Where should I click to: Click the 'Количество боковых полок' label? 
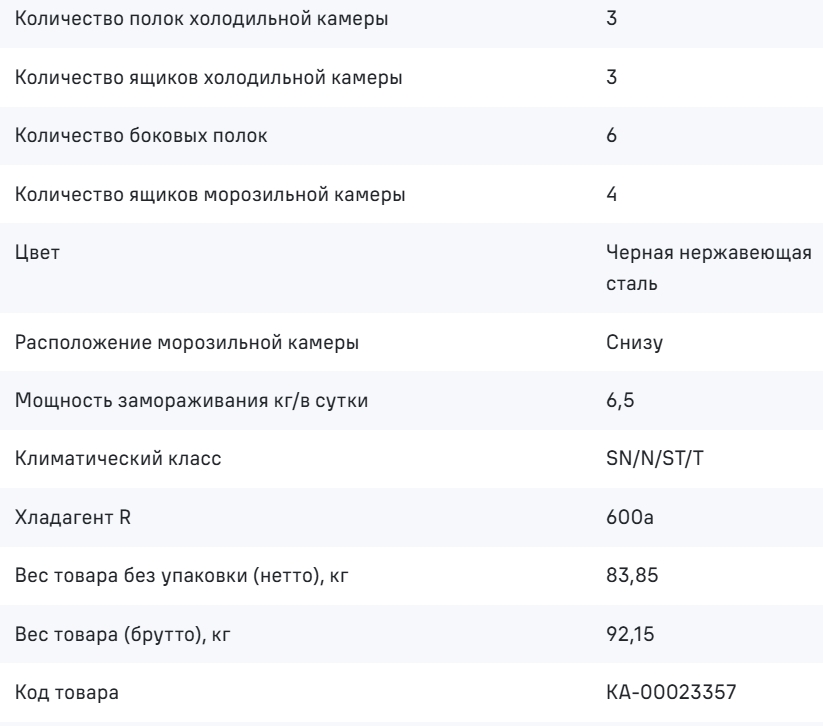(x=141, y=135)
